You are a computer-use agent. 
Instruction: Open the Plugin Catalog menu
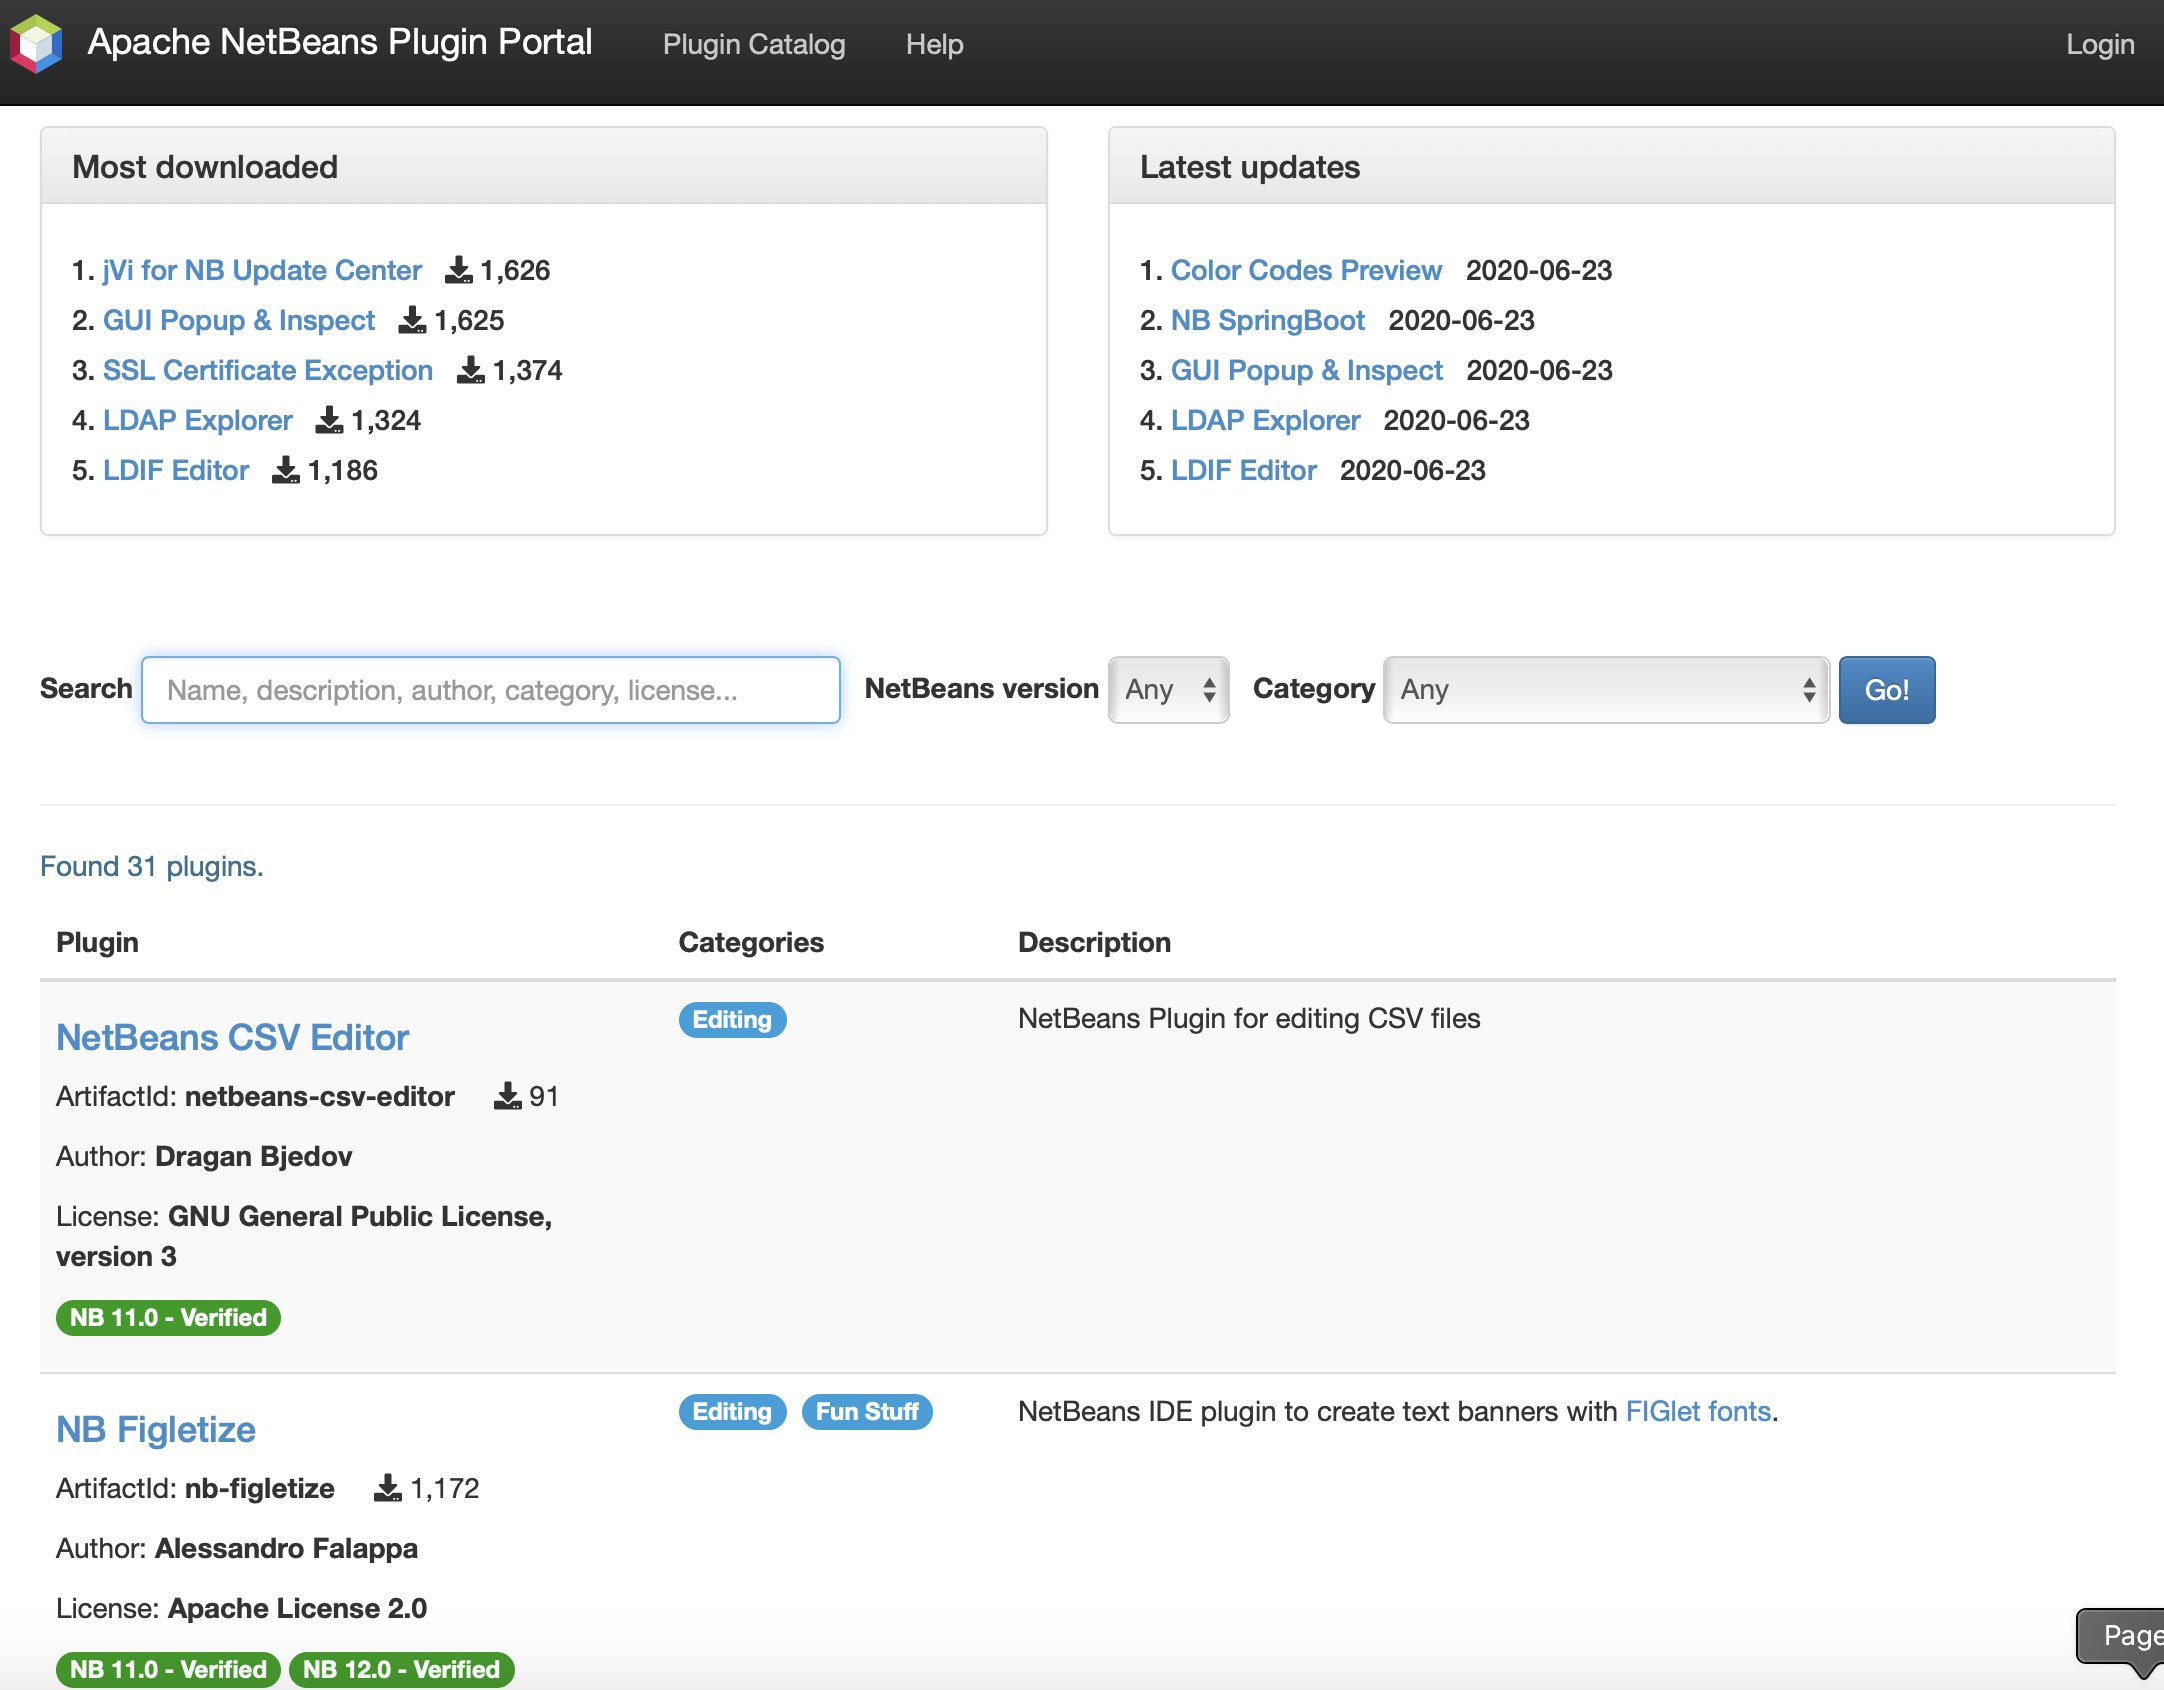[x=753, y=44]
